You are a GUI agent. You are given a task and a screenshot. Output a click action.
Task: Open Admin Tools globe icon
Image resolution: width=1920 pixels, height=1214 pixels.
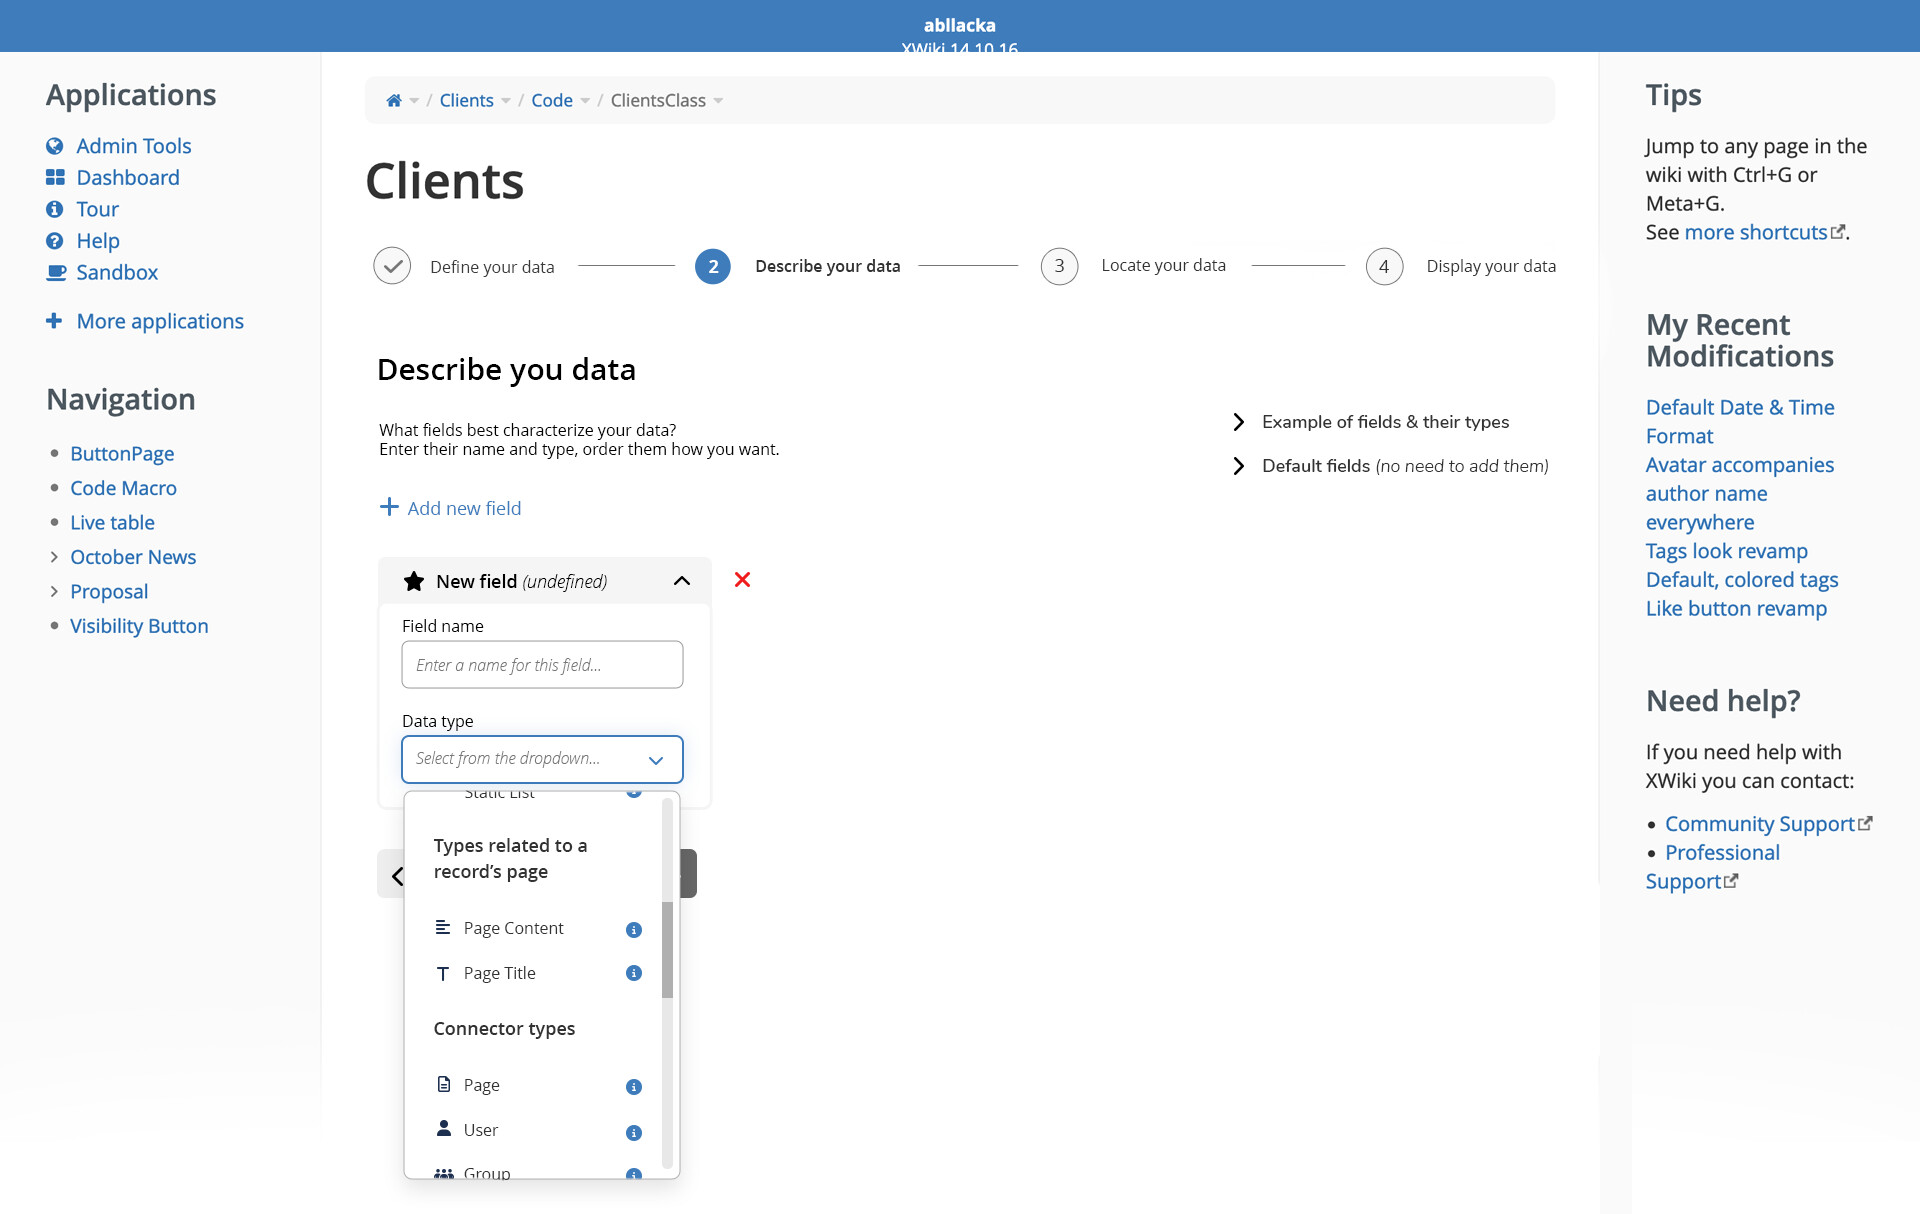pyautogui.click(x=55, y=146)
